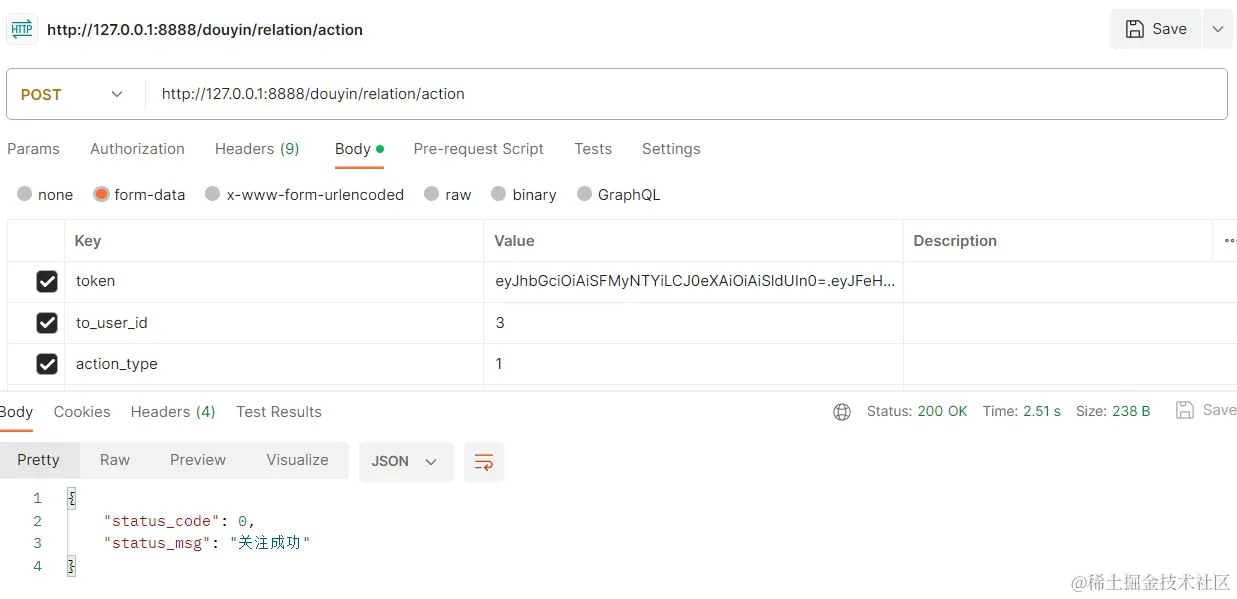Open the JSON format dropdown
Screen dimensions: 1237x599
pyautogui.click(x=405, y=461)
